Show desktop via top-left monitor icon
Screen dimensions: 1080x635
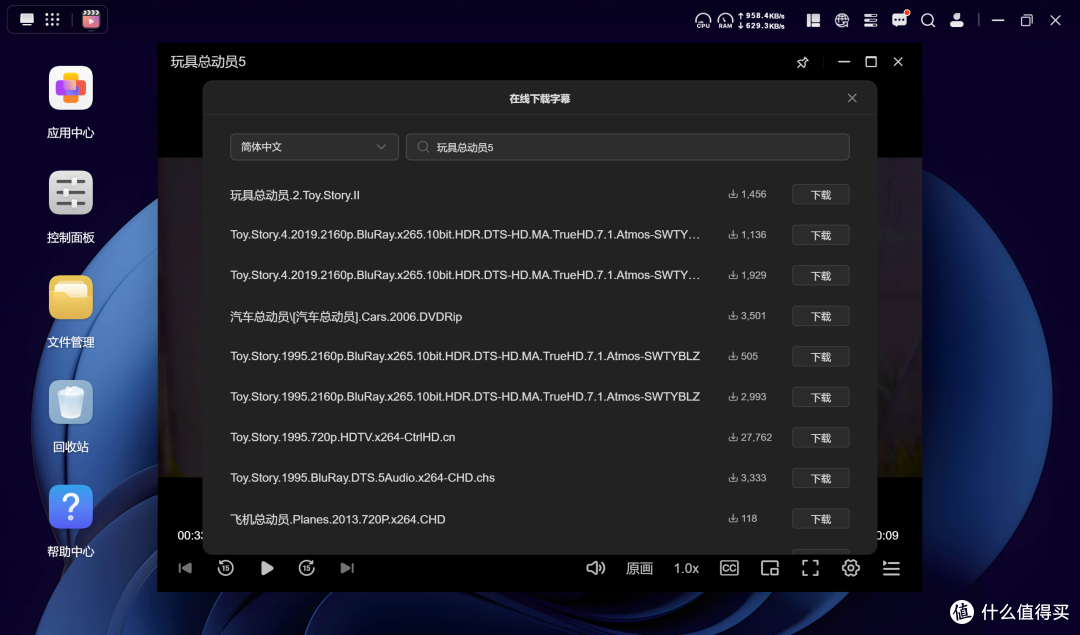(x=27, y=19)
